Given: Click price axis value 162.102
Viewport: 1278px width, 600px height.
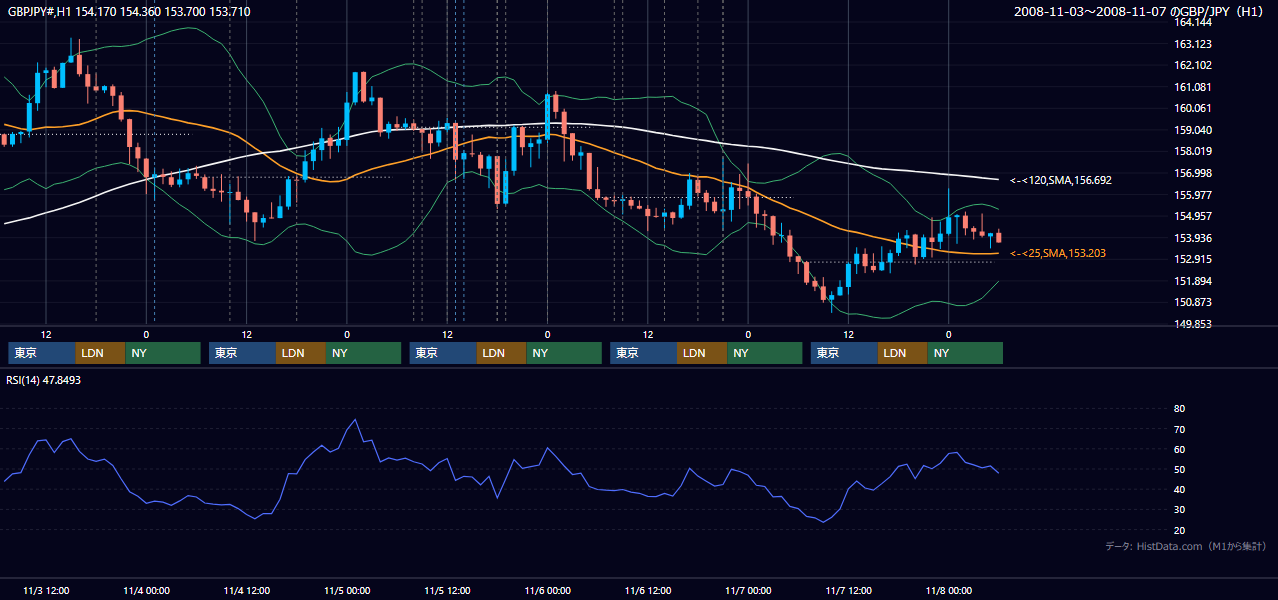Looking at the screenshot, I should pos(1192,65).
